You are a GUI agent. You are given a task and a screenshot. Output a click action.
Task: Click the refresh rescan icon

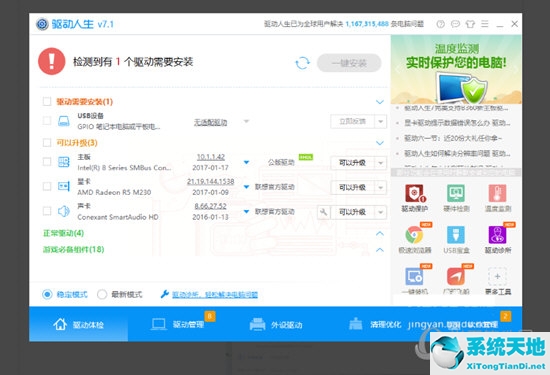pos(302,63)
